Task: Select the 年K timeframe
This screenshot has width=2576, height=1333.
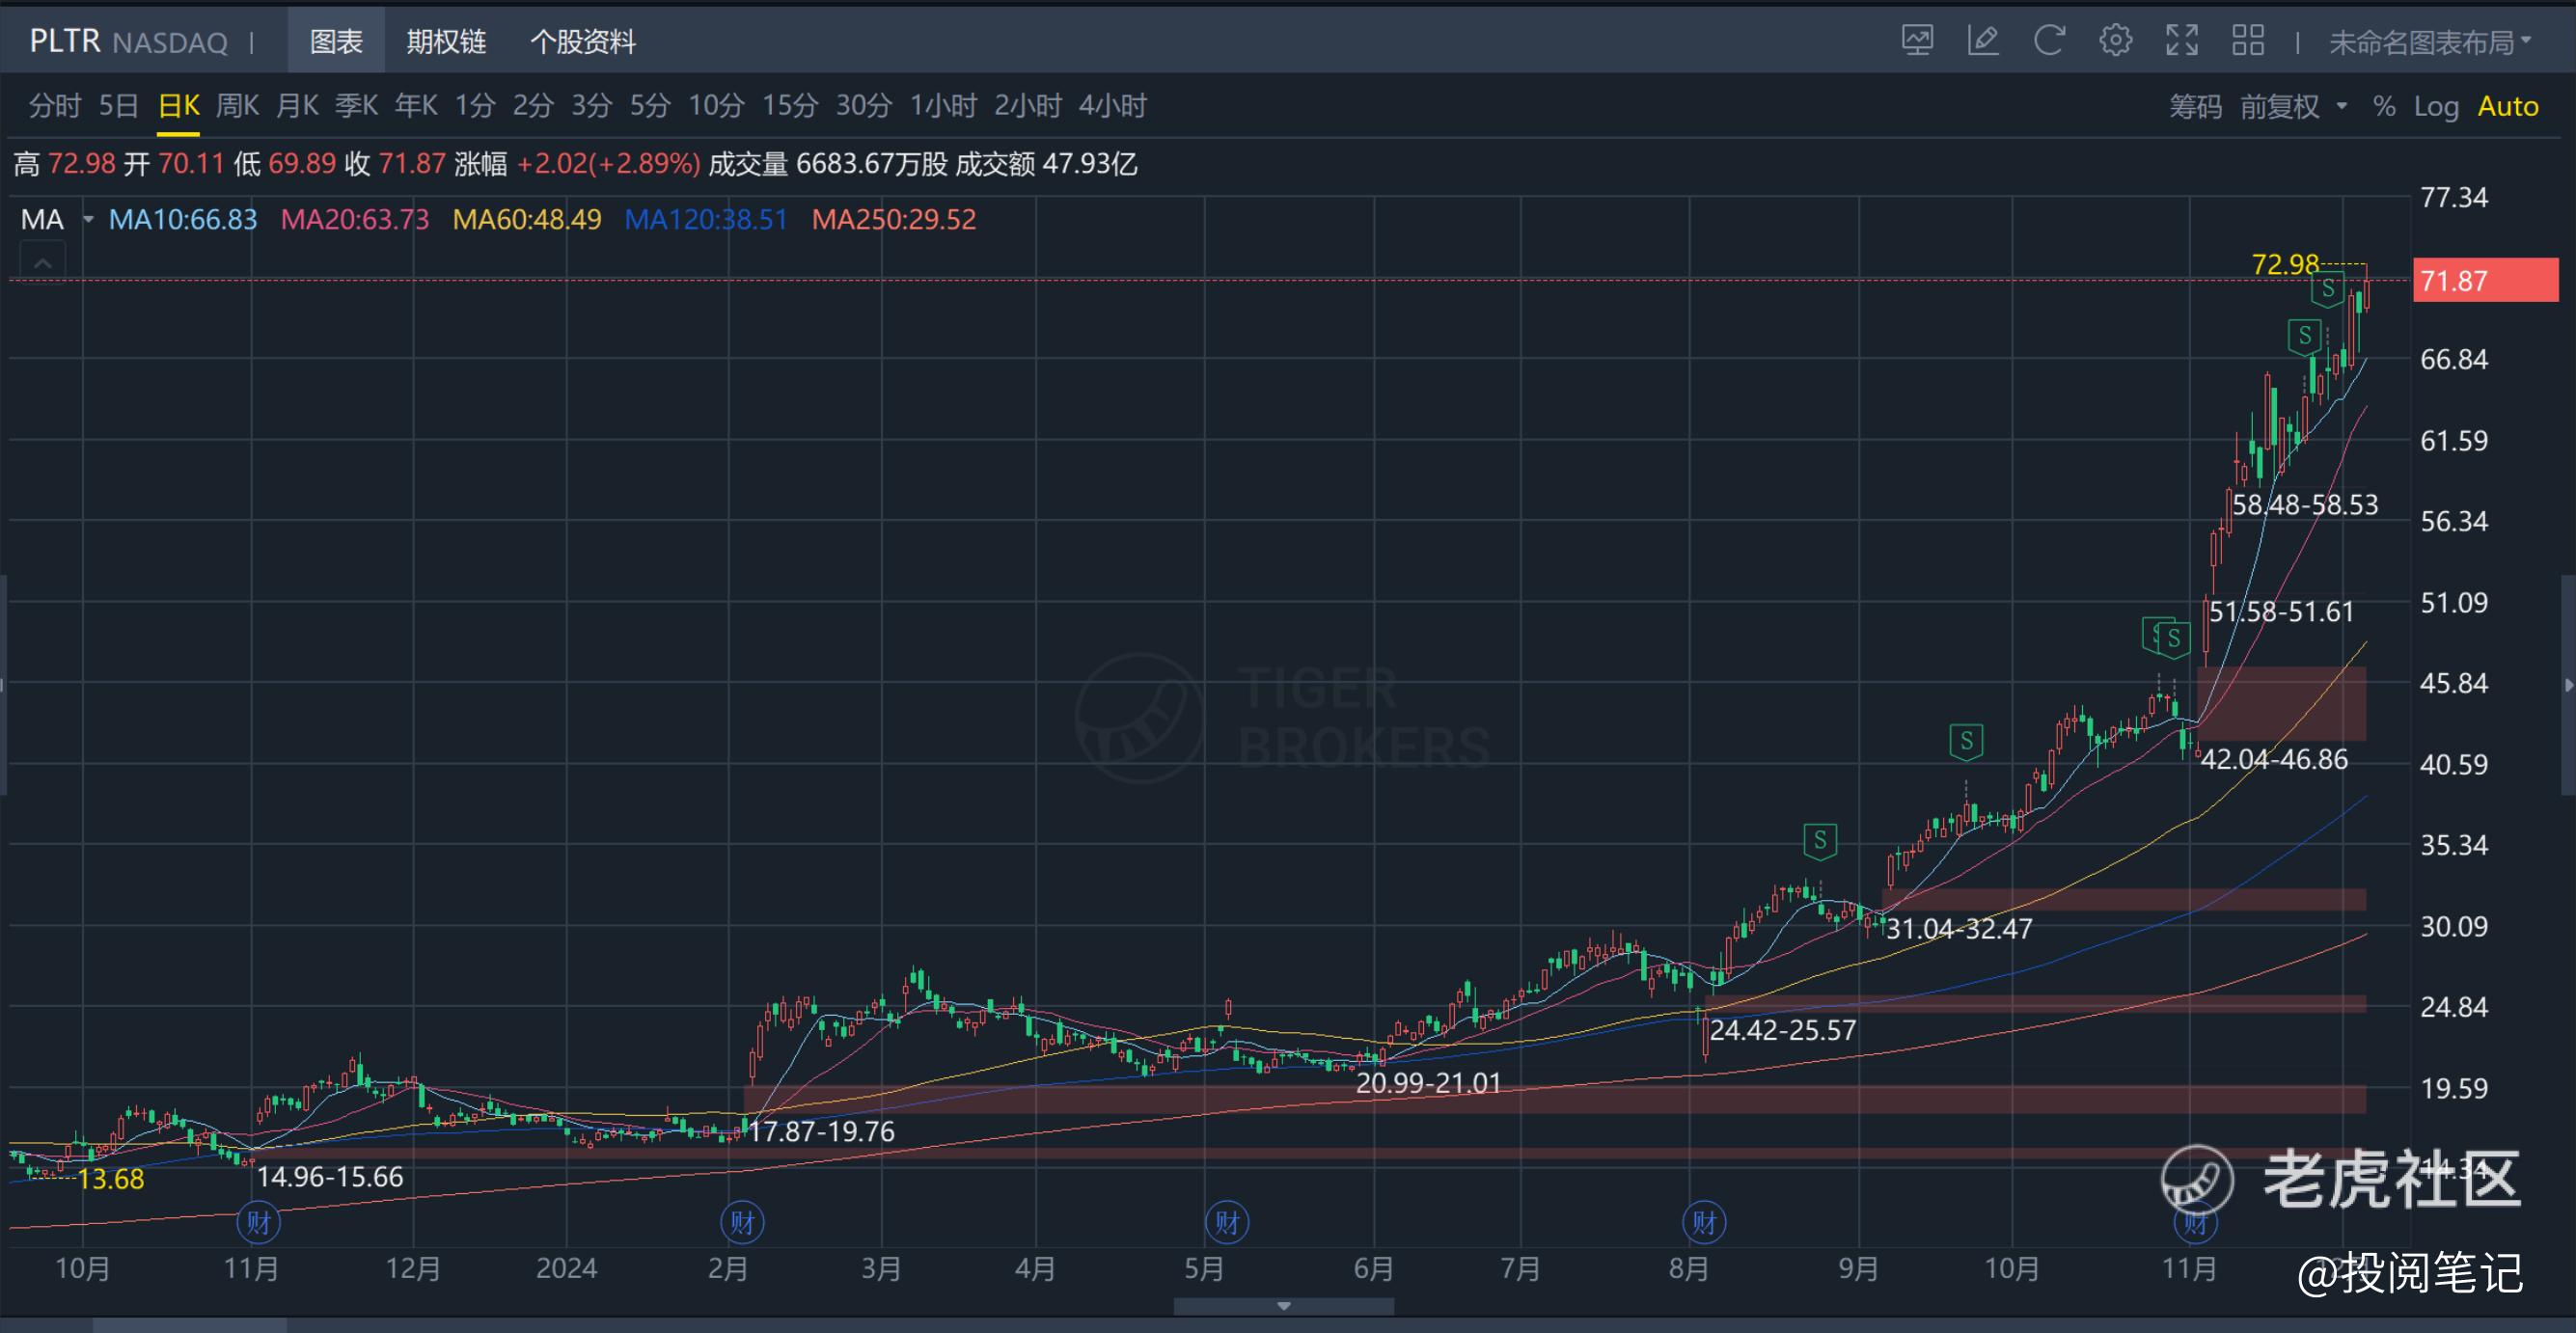Action: click(416, 105)
